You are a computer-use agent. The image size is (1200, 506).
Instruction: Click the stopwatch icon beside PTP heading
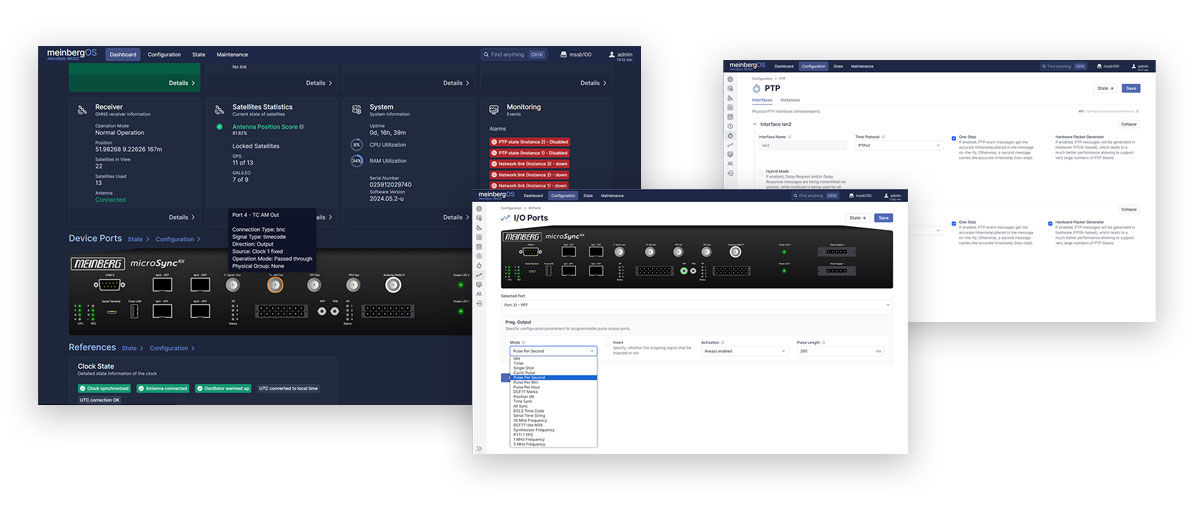coord(758,88)
